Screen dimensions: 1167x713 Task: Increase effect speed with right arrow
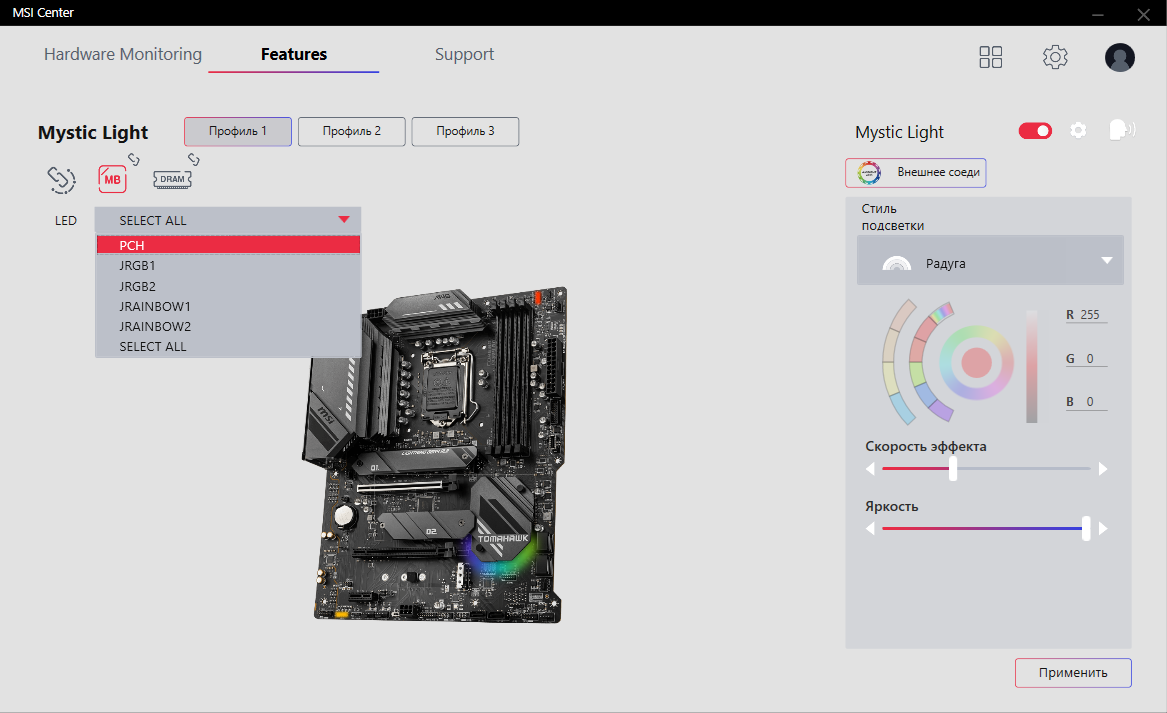[1103, 469]
